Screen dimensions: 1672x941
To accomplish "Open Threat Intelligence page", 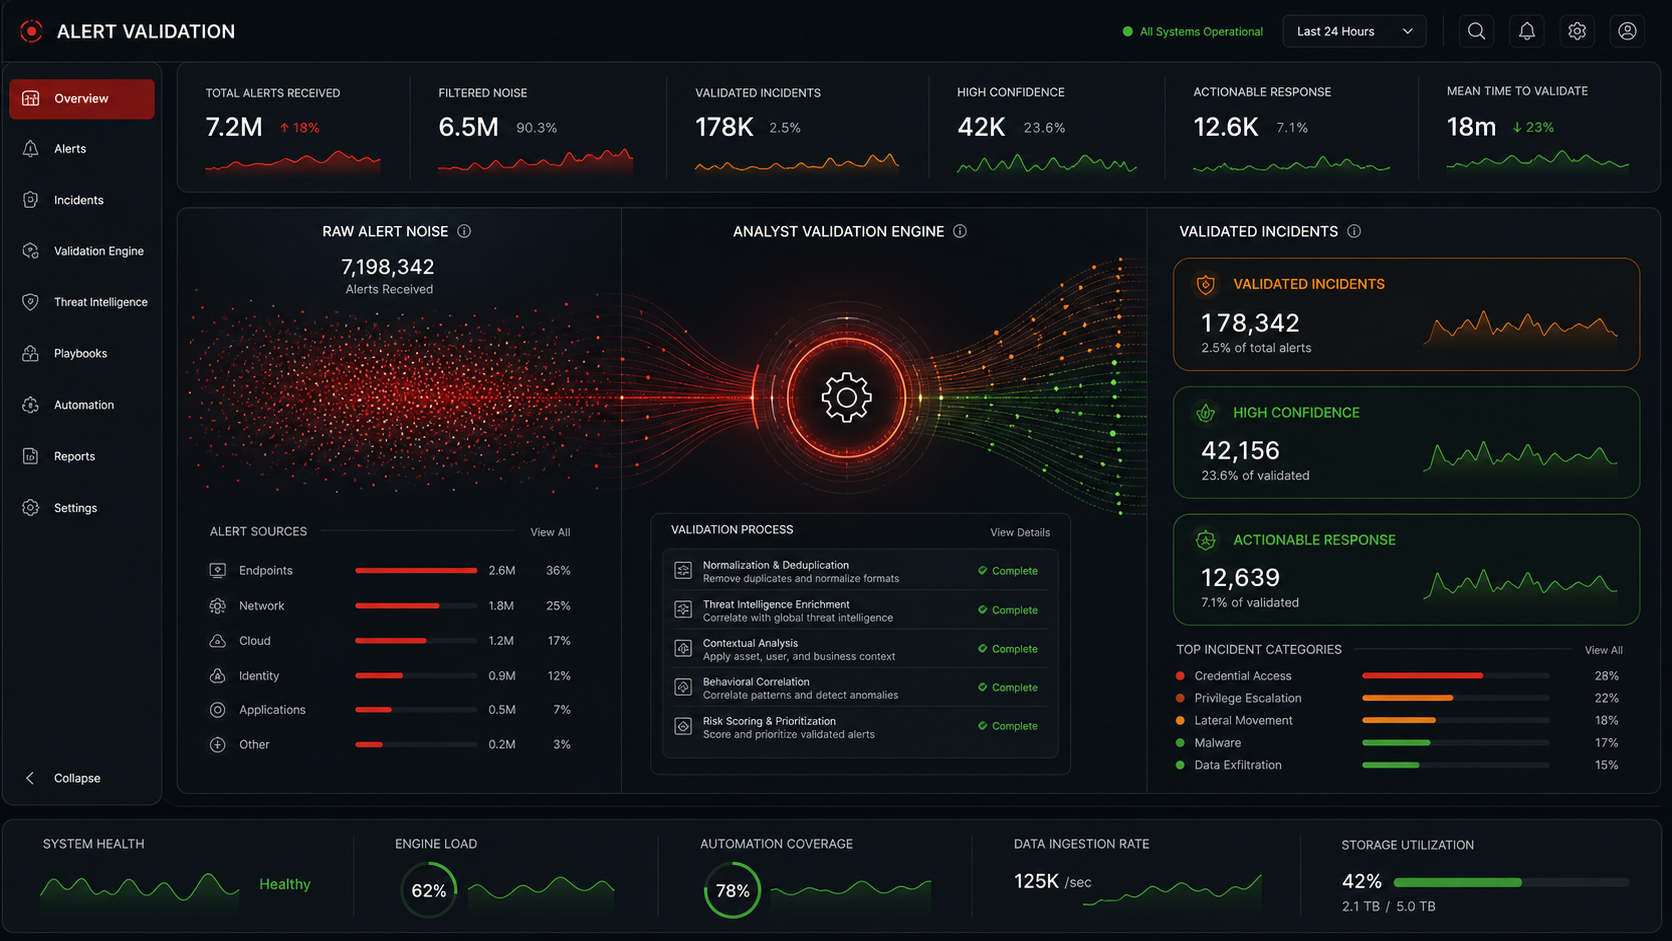I will pyautogui.click(x=82, y=302).
